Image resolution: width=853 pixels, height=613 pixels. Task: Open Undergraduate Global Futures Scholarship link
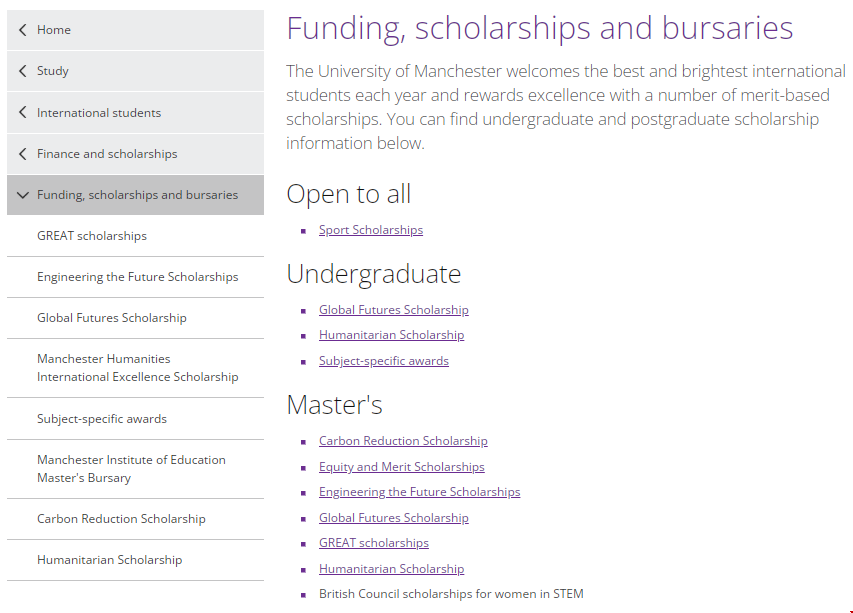tap(394, 310)
